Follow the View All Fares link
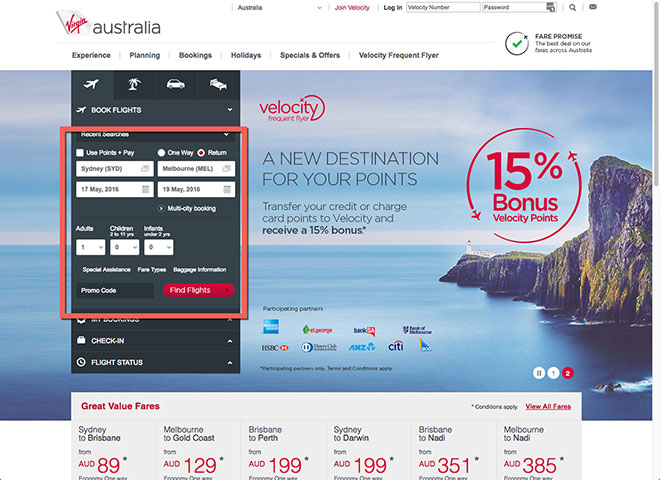This screenshot has height=480, width=660. (548, 406)
